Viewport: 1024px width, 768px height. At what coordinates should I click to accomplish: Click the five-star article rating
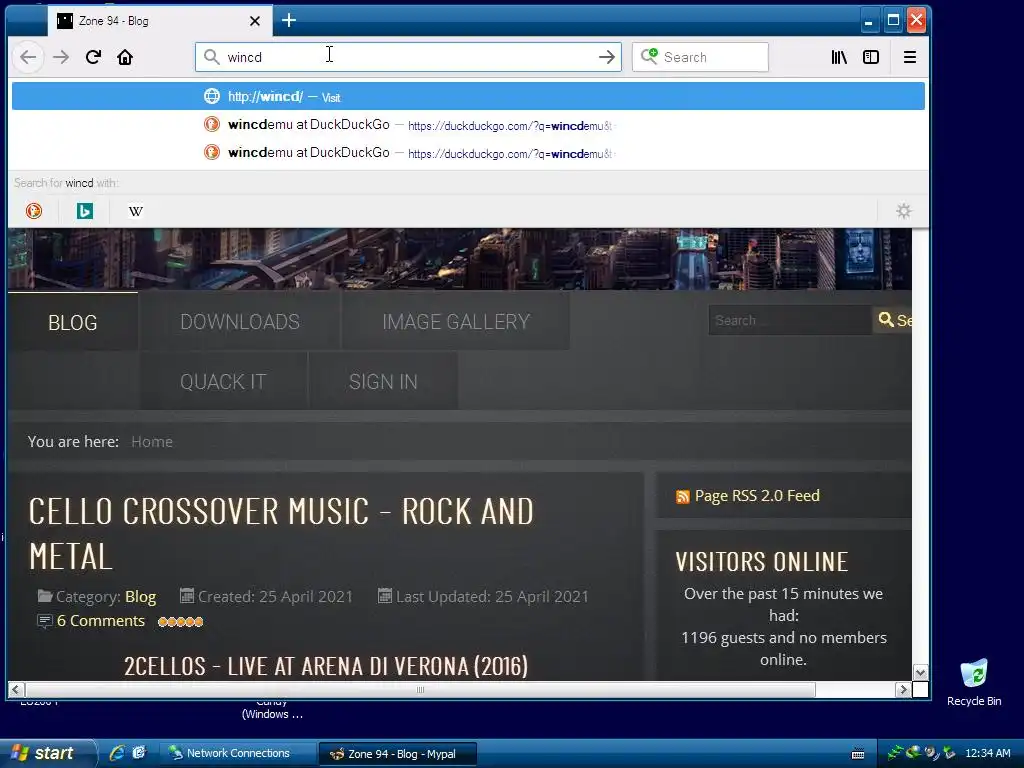click(180, 622)
